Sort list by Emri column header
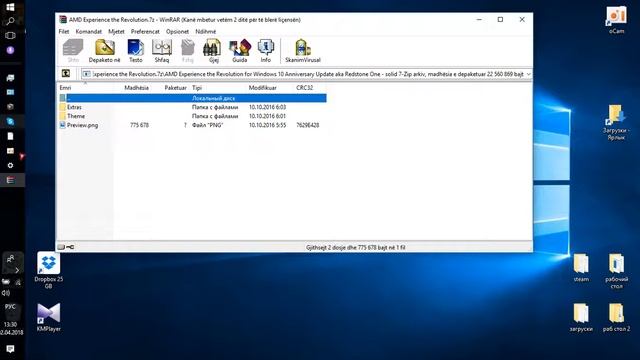Screen dimensions: 640x360 click(x=65, y=88)
